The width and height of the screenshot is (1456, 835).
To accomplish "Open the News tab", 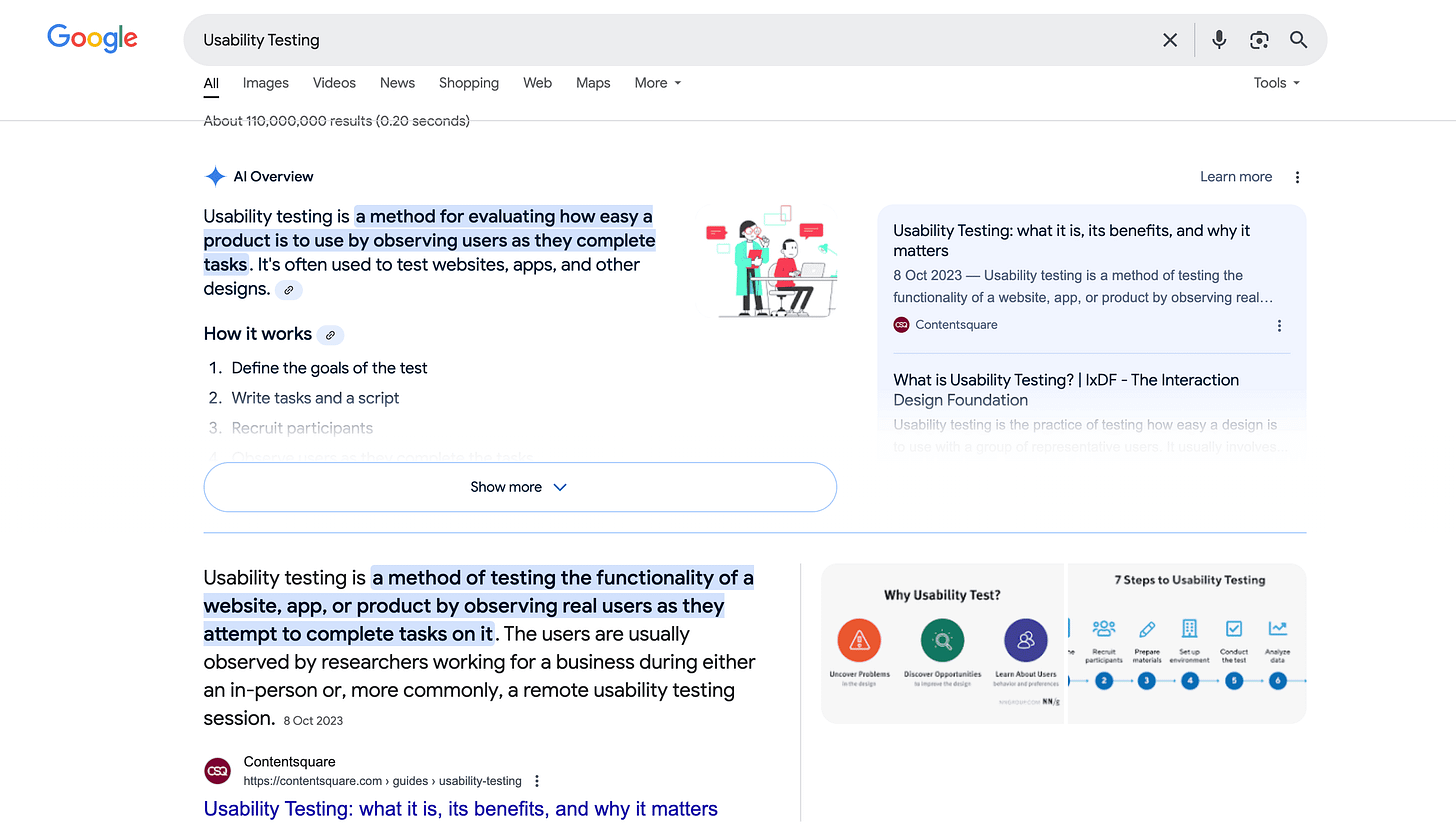I will point(397,83).
